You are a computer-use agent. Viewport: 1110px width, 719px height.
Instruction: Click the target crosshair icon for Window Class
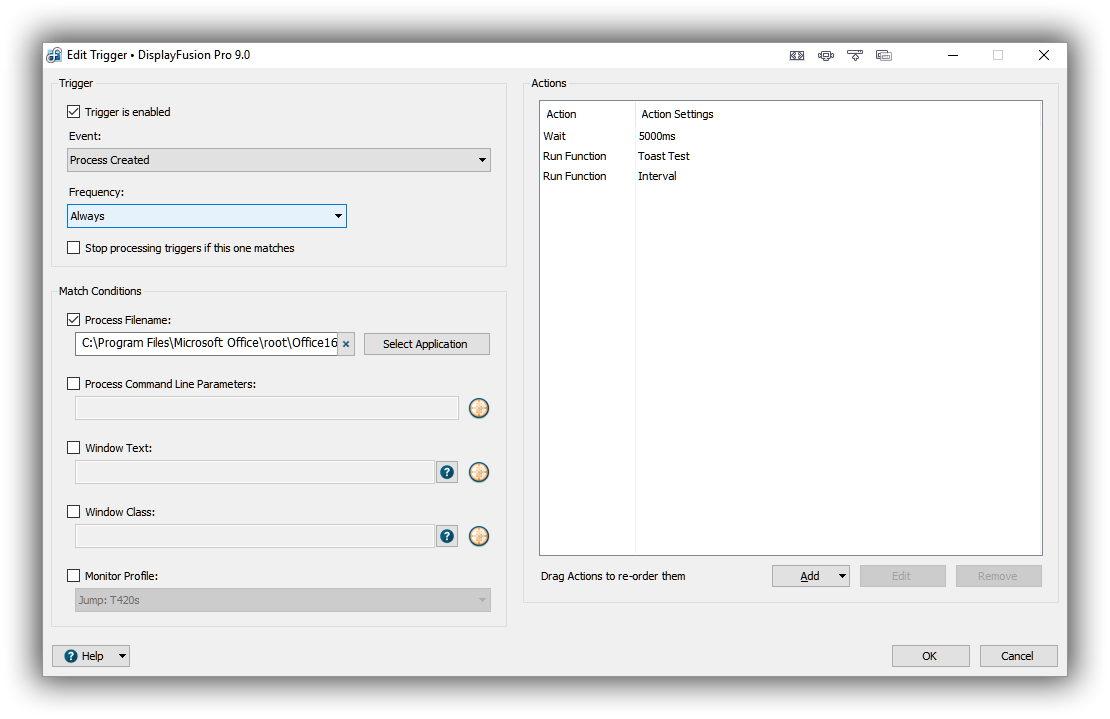(479, 536)
